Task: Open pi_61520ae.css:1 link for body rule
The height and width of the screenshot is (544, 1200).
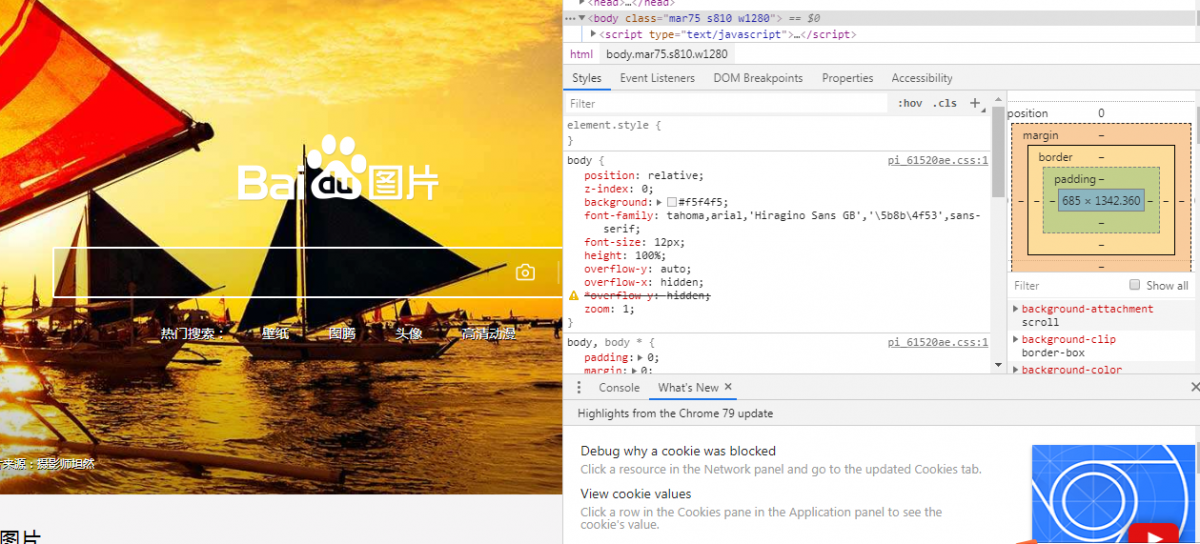Action: pyautogui.click(x=938, y=160)
